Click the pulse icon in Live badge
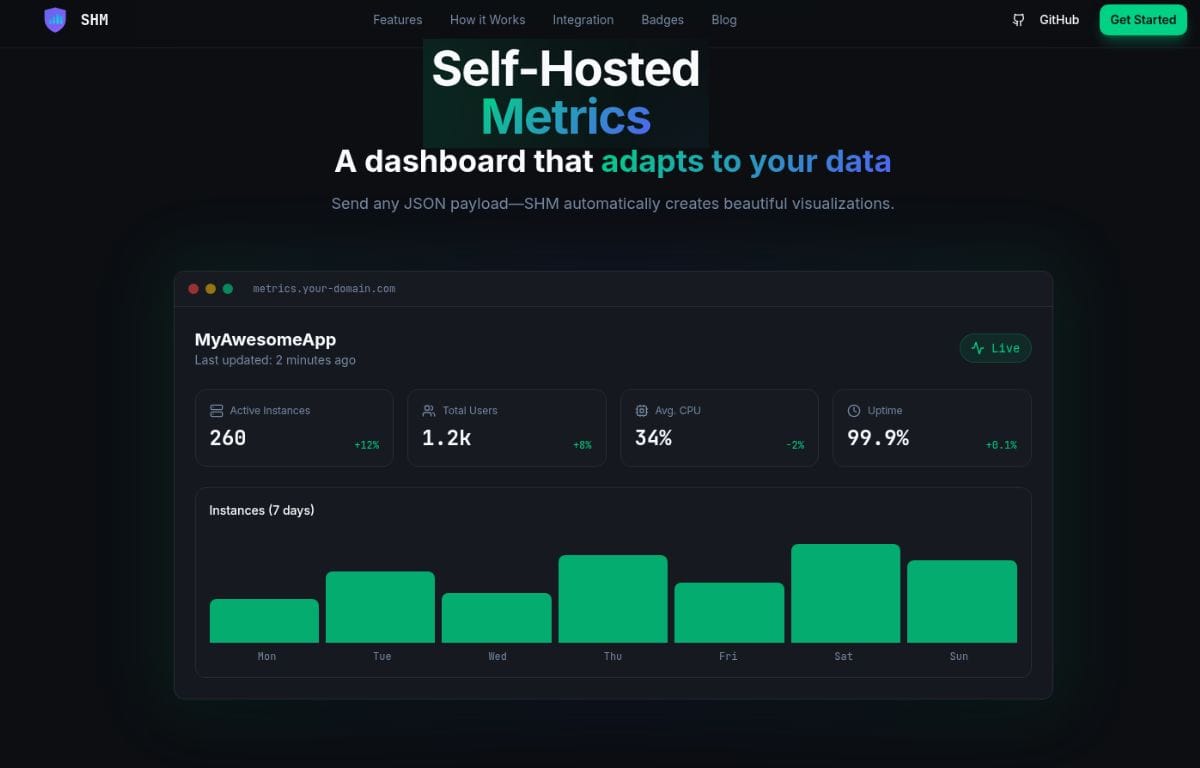This screenshot has width=1200, height=768. pos(978,348)
